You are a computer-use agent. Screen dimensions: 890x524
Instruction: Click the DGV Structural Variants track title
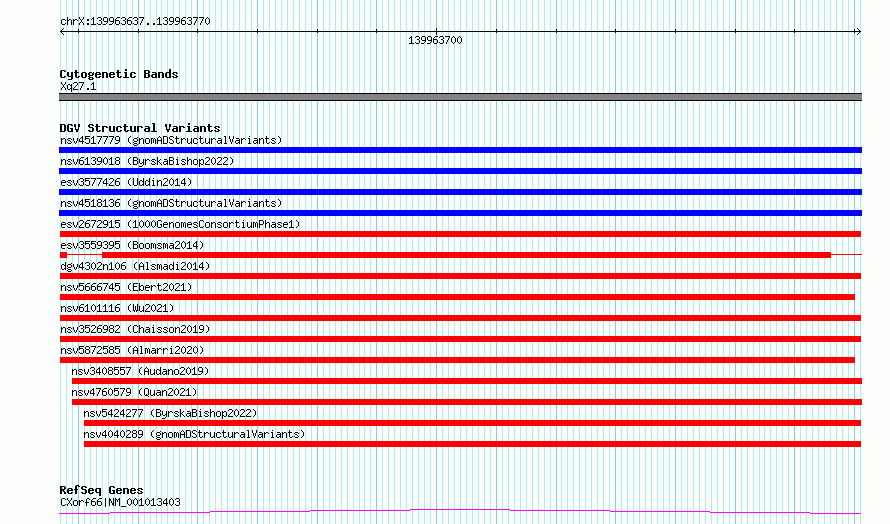[140, 128]
